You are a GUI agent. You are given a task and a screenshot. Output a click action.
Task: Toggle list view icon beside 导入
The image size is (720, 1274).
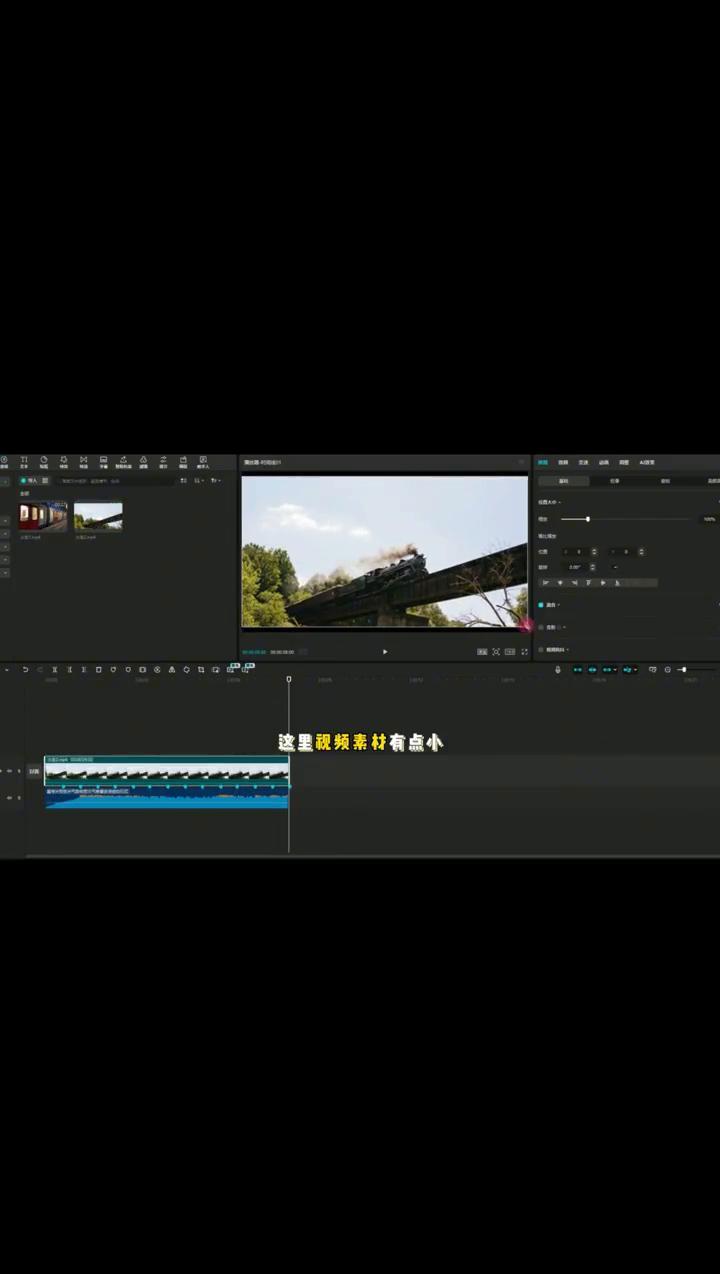click(45, 481)
